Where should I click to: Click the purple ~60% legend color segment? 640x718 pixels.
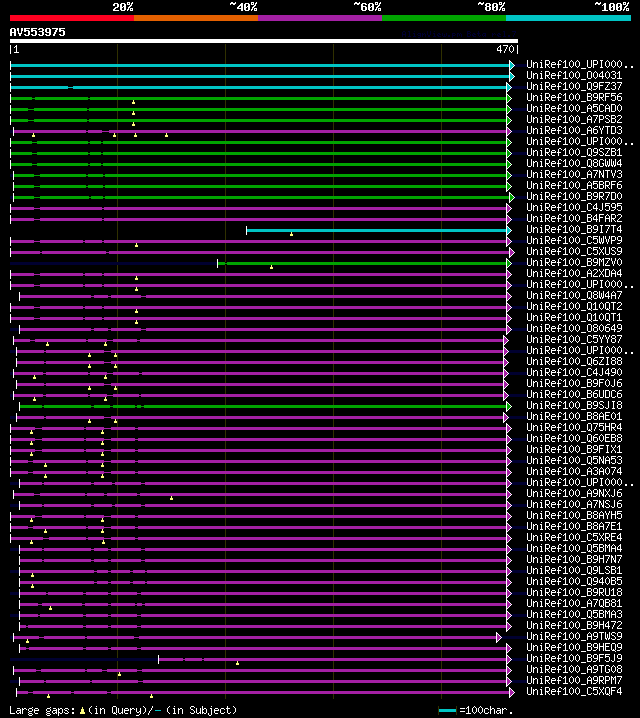[x=320, y=18]
